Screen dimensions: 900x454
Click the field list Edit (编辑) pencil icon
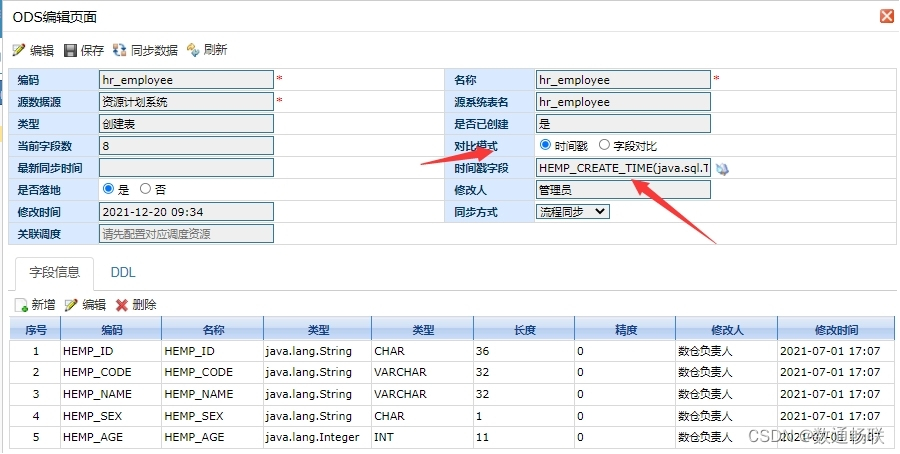pyautogui.click(x=71, y=305)
